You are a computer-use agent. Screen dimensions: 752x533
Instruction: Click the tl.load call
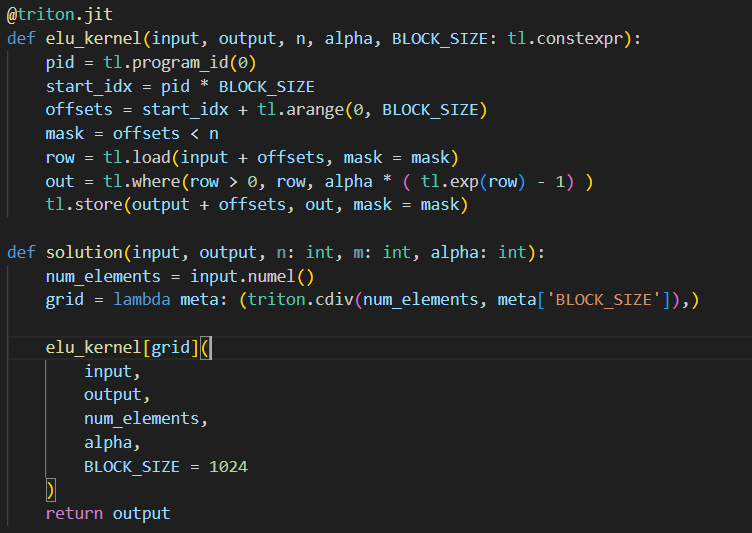281,157
